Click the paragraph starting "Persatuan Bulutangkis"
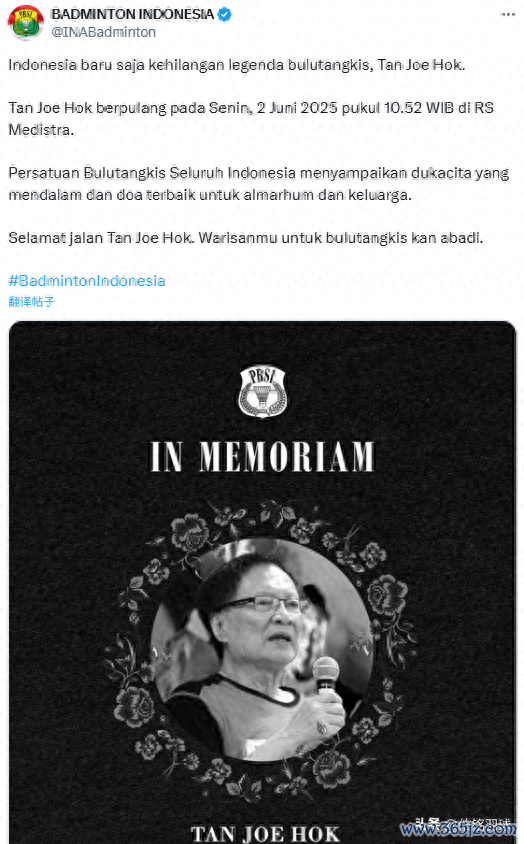 258,184
